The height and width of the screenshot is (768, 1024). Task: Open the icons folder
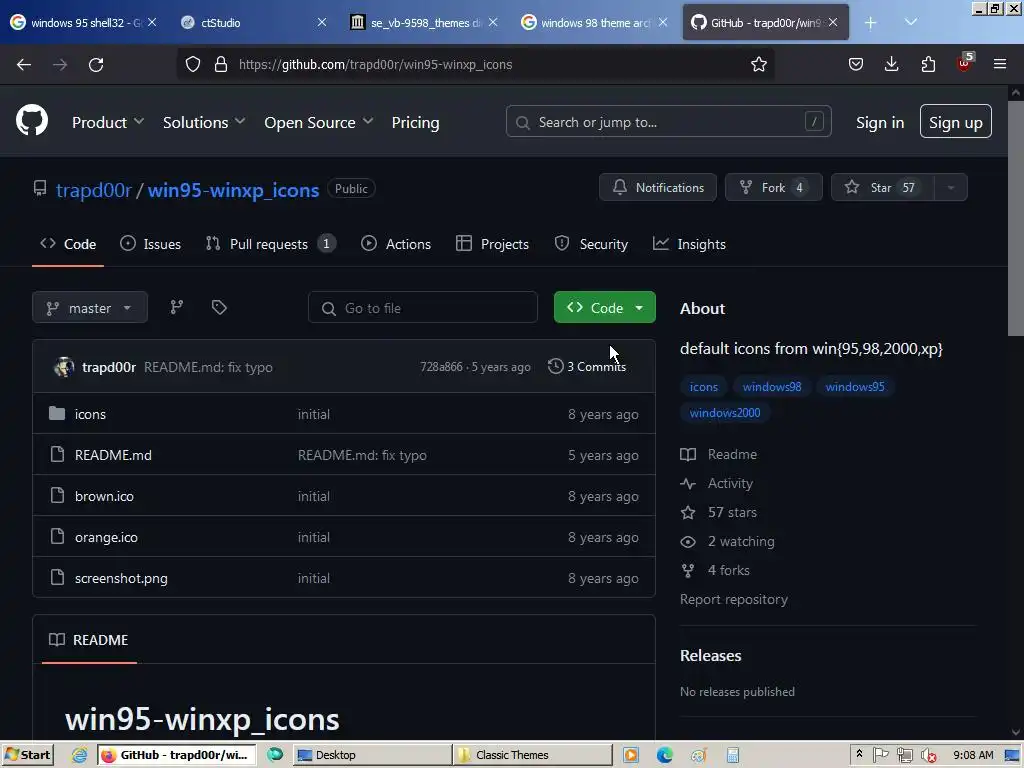[90, 414]
